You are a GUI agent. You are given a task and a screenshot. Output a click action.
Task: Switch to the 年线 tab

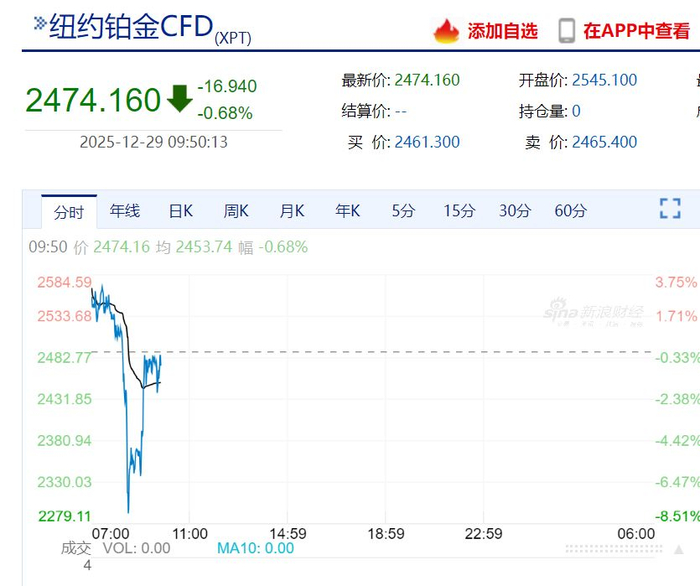(125, 211)
